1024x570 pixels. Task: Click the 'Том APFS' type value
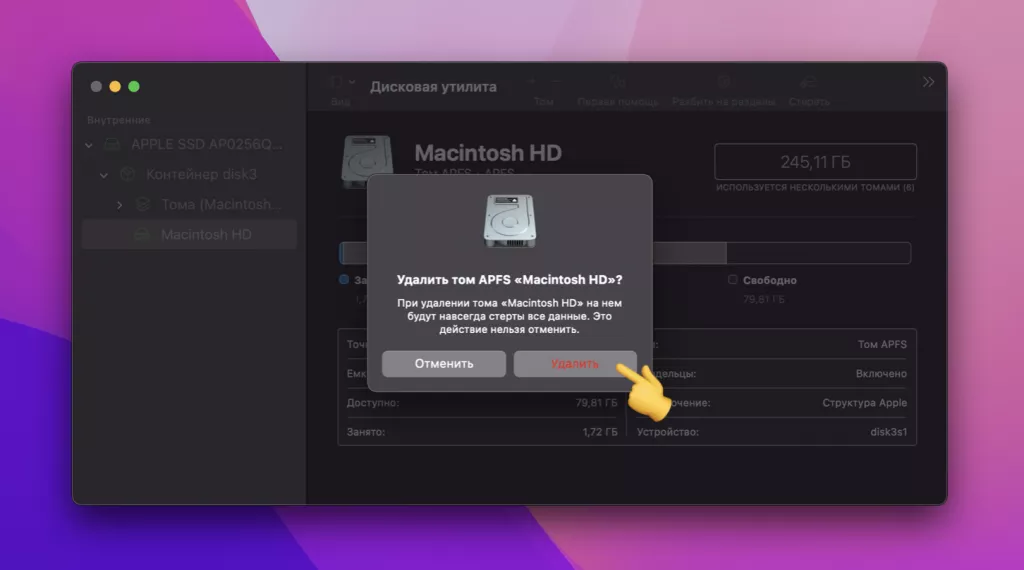[882, 344]
